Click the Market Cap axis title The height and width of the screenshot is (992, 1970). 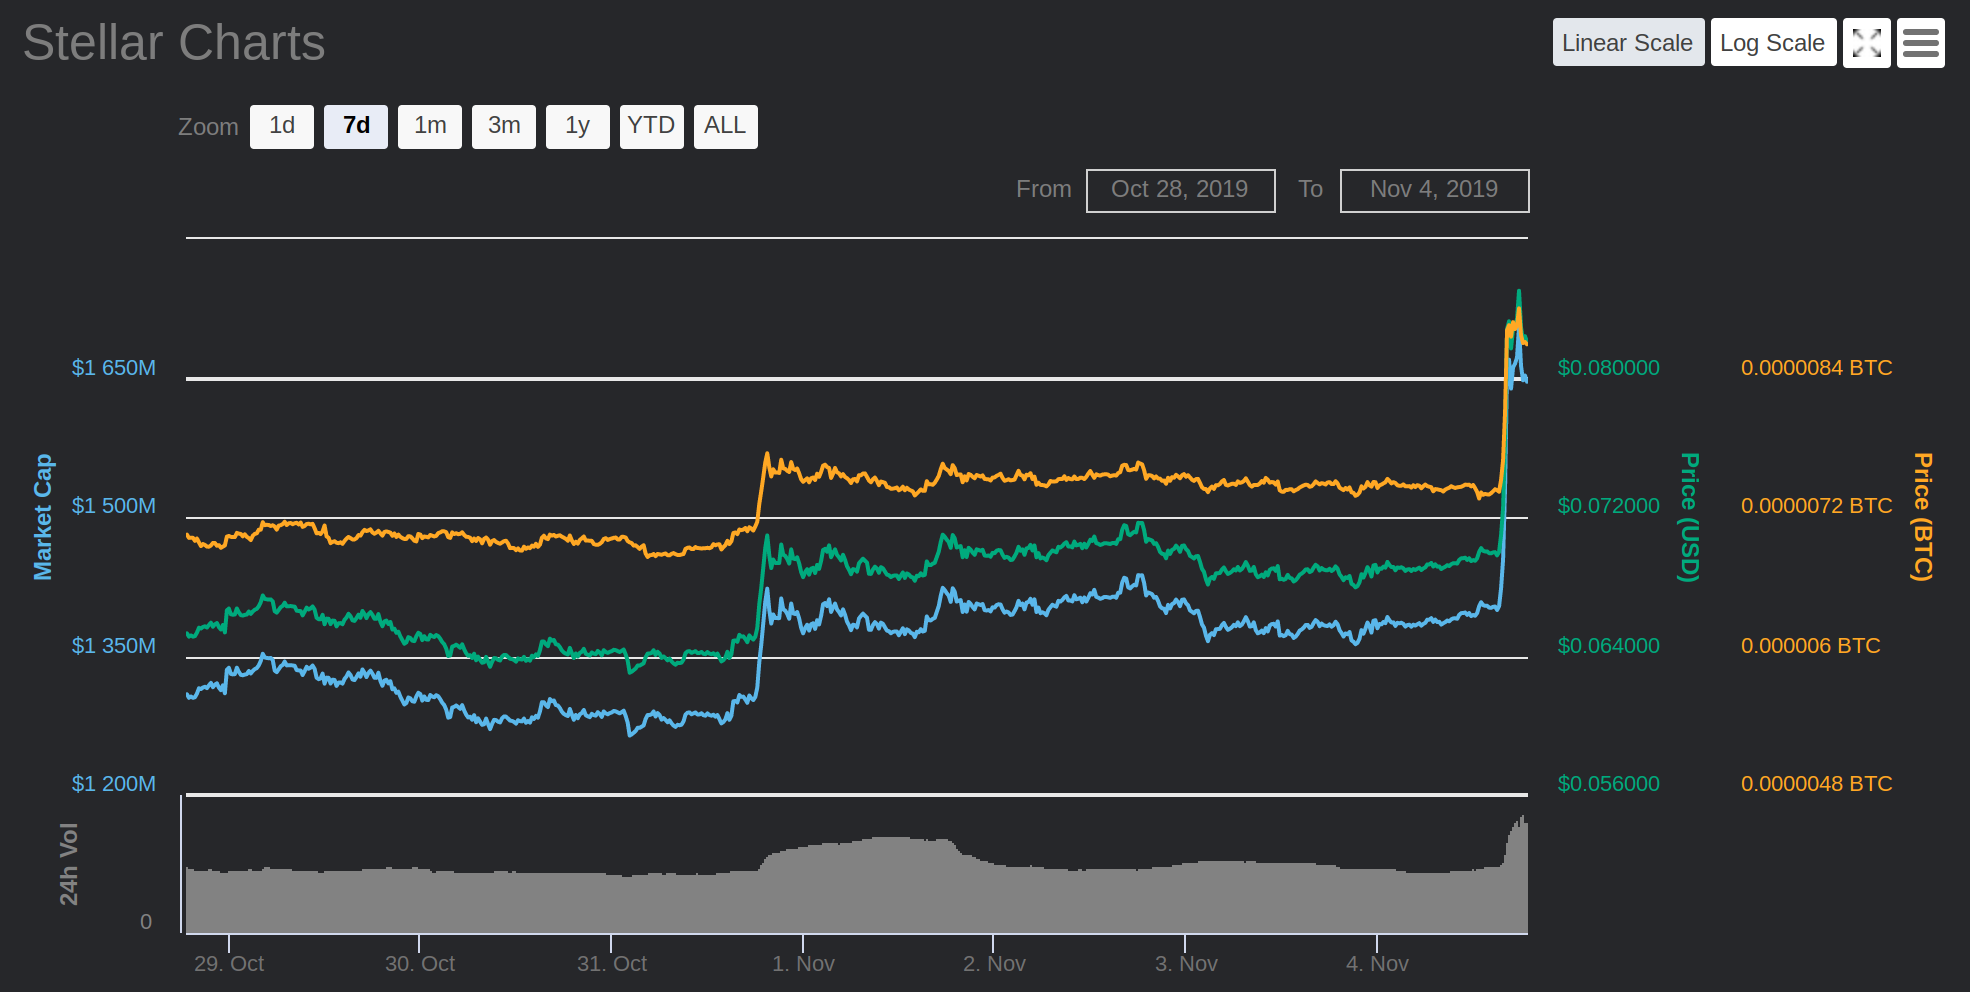tap(43, 516)
